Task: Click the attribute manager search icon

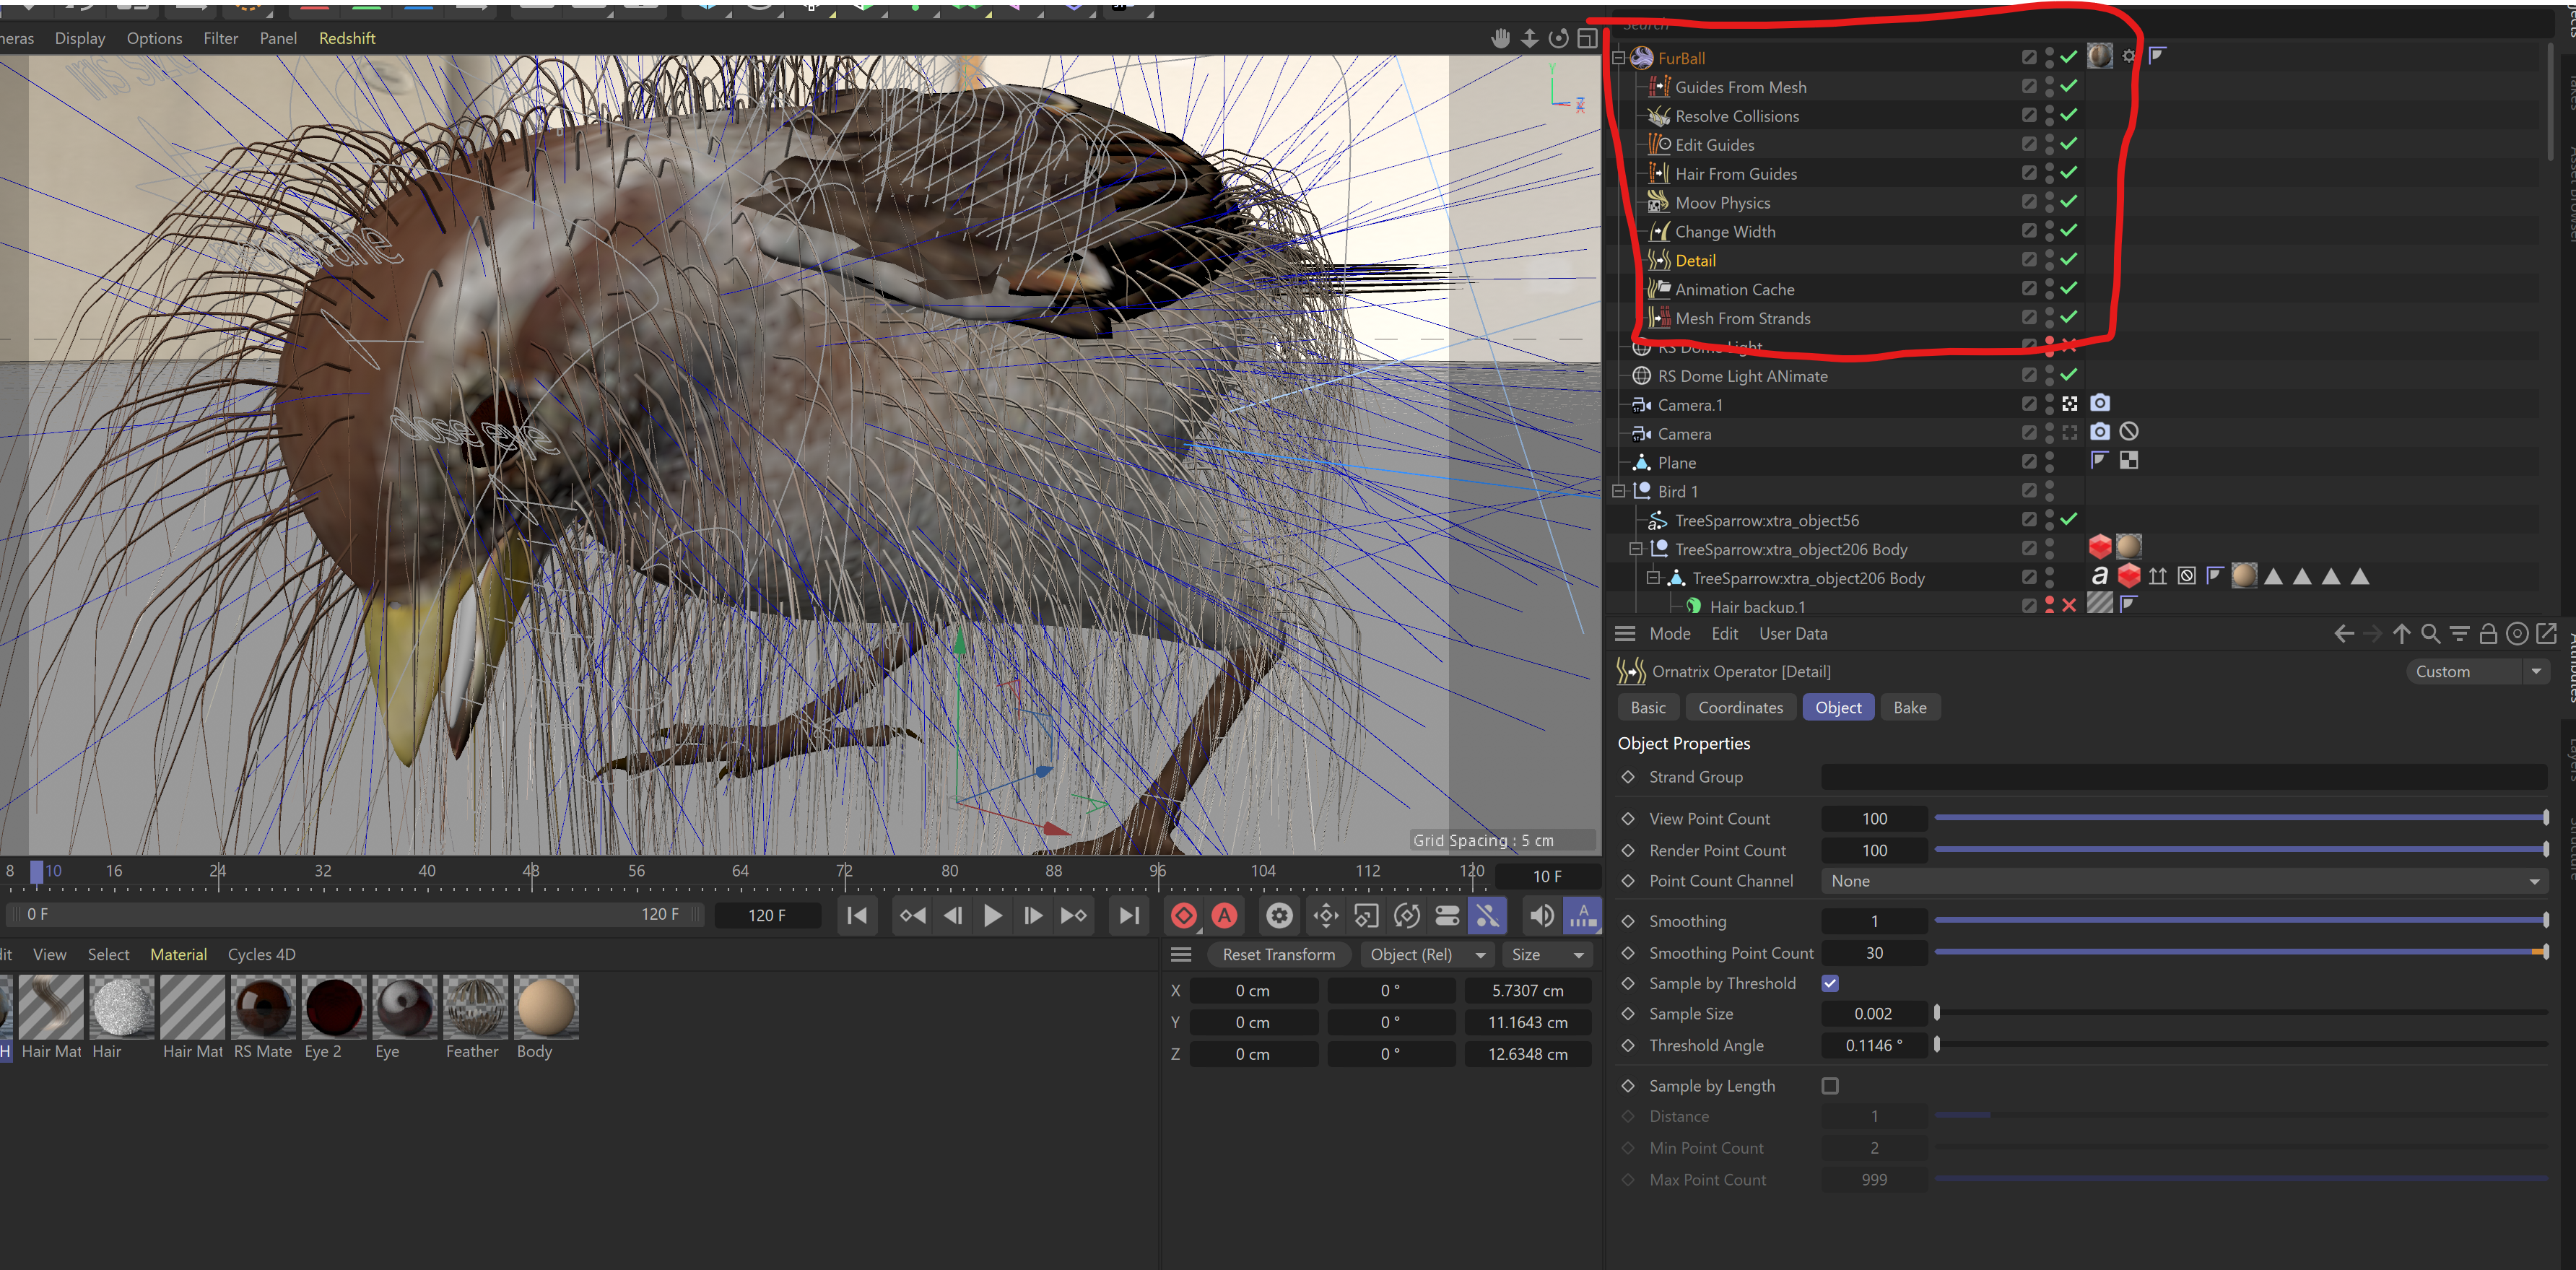Action: point(2430,634)
